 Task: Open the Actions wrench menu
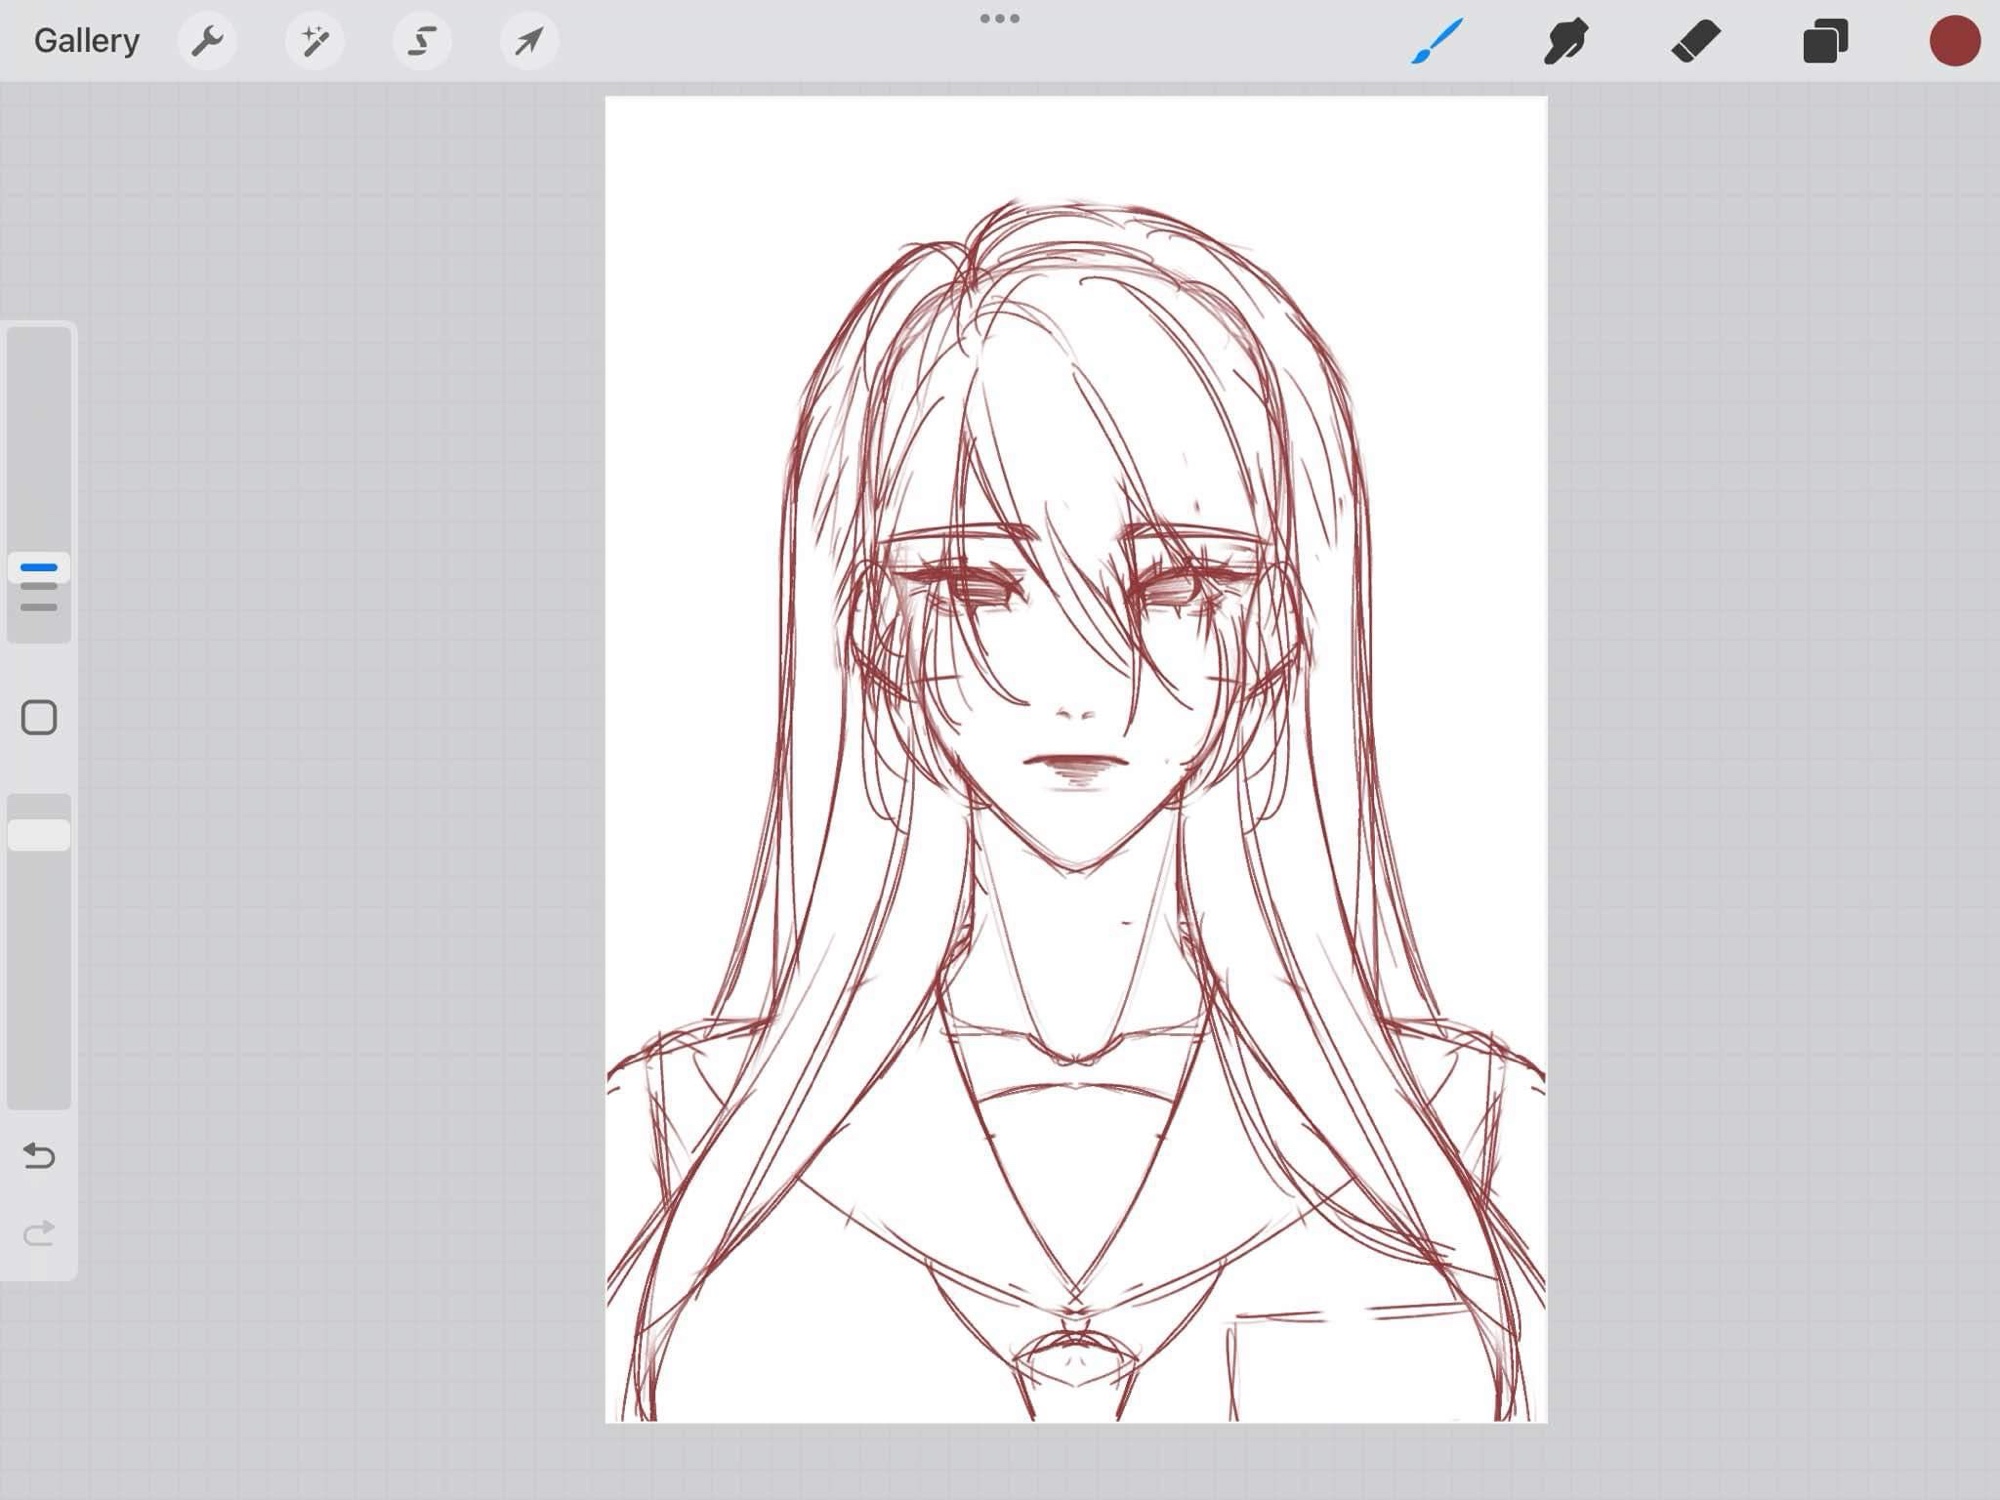click(207, 41)
